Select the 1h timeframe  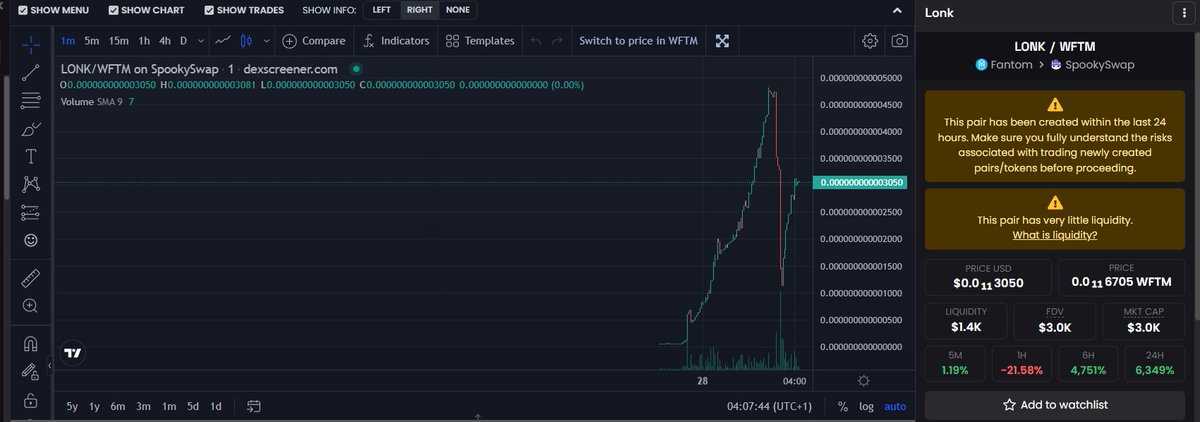point(144,41)
